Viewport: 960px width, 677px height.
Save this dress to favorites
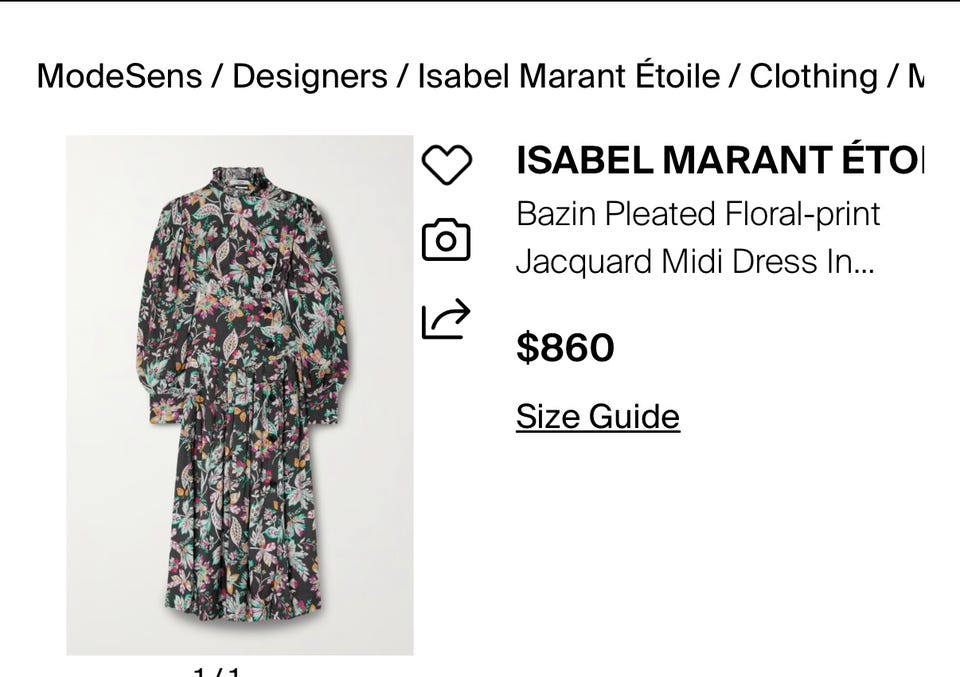pos(446,164)
